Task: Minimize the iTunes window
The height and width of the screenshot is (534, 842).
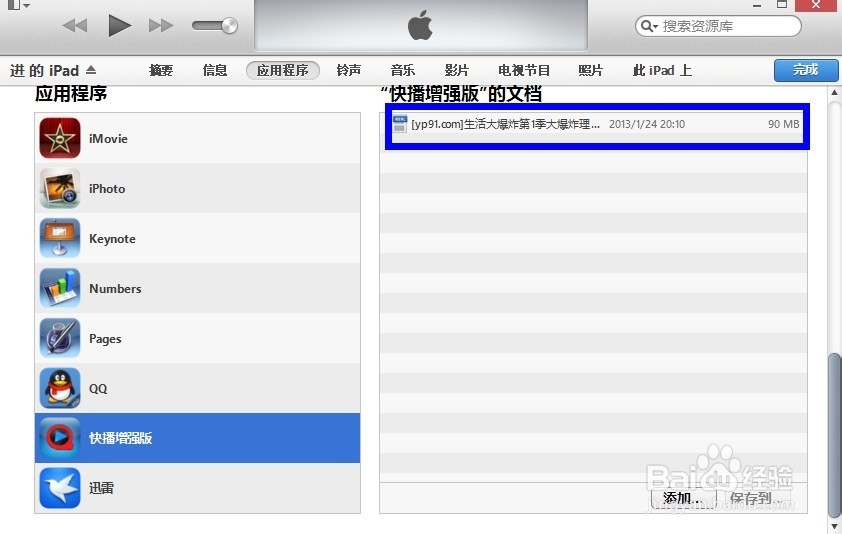Action: point(757,5)
